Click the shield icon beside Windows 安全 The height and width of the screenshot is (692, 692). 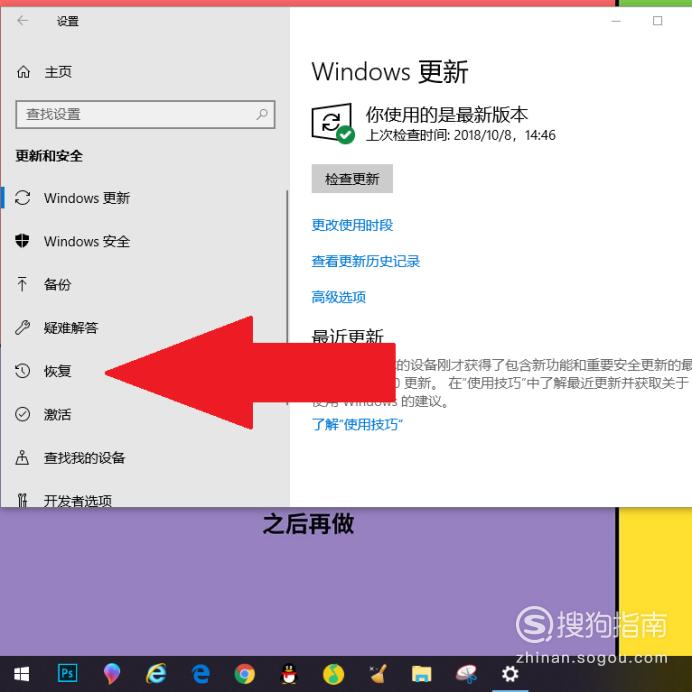coord(22,241)
